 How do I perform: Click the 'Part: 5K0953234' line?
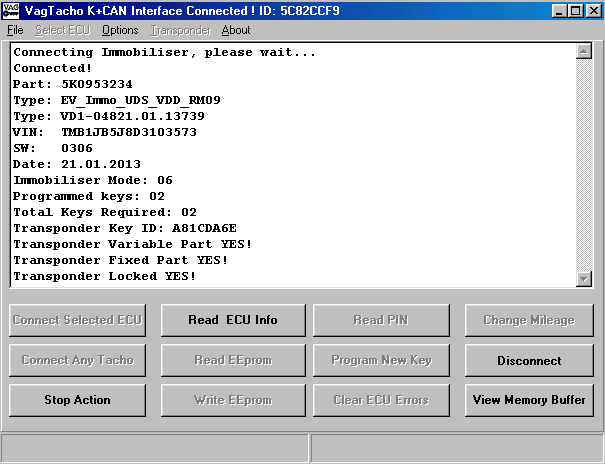[73, 84]
